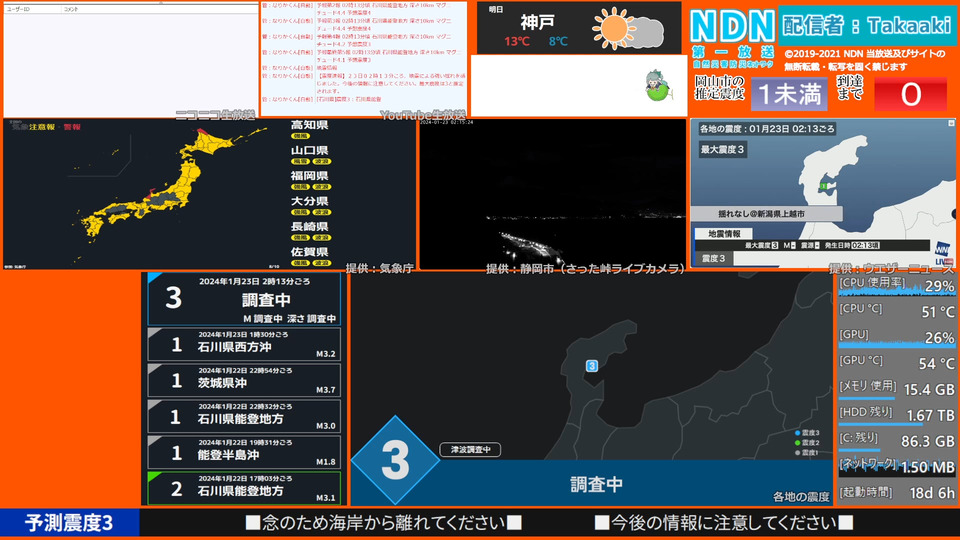This screenshot has height=540, width=960.
Task: Click the 波浪 badge under 山口県
Action: 322,161
